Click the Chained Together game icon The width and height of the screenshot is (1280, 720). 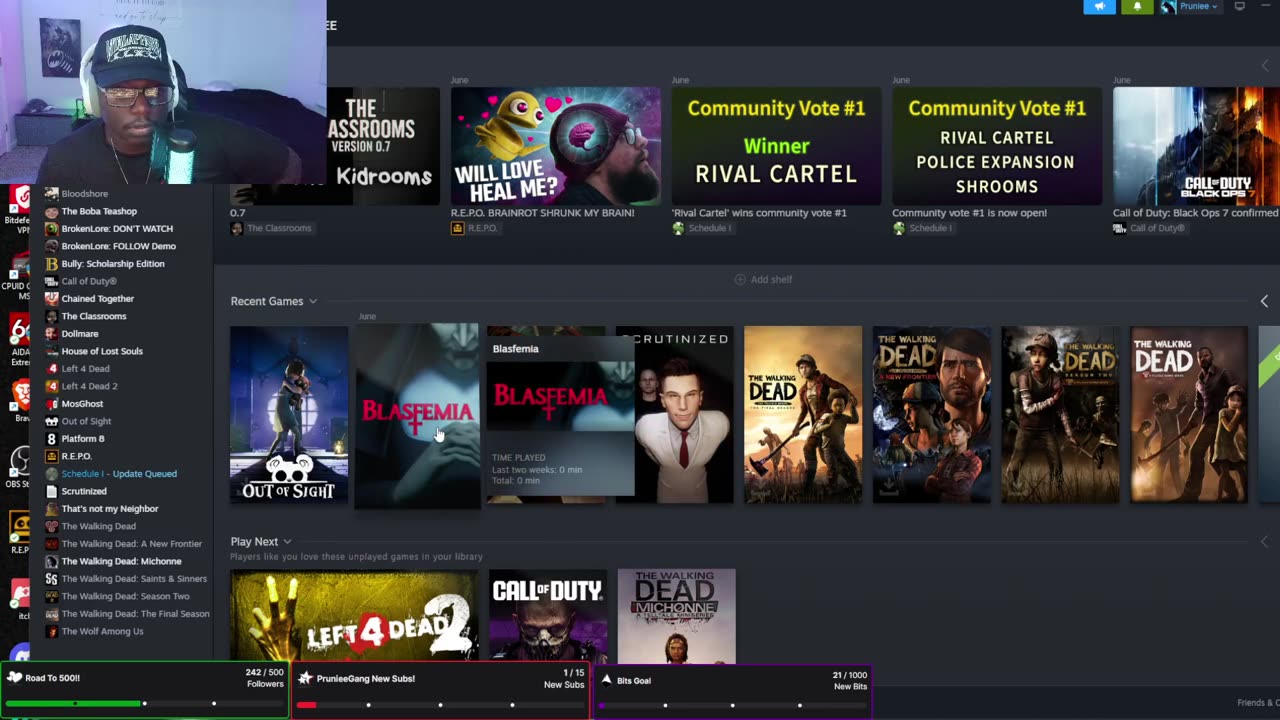(x=52, y=299)
